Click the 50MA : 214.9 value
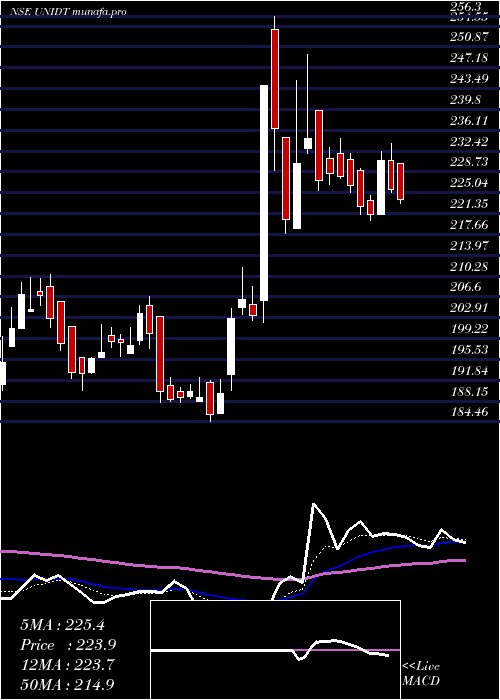Image resolution: width=500 pixels, height=700 pixels. tap(68, 685)
